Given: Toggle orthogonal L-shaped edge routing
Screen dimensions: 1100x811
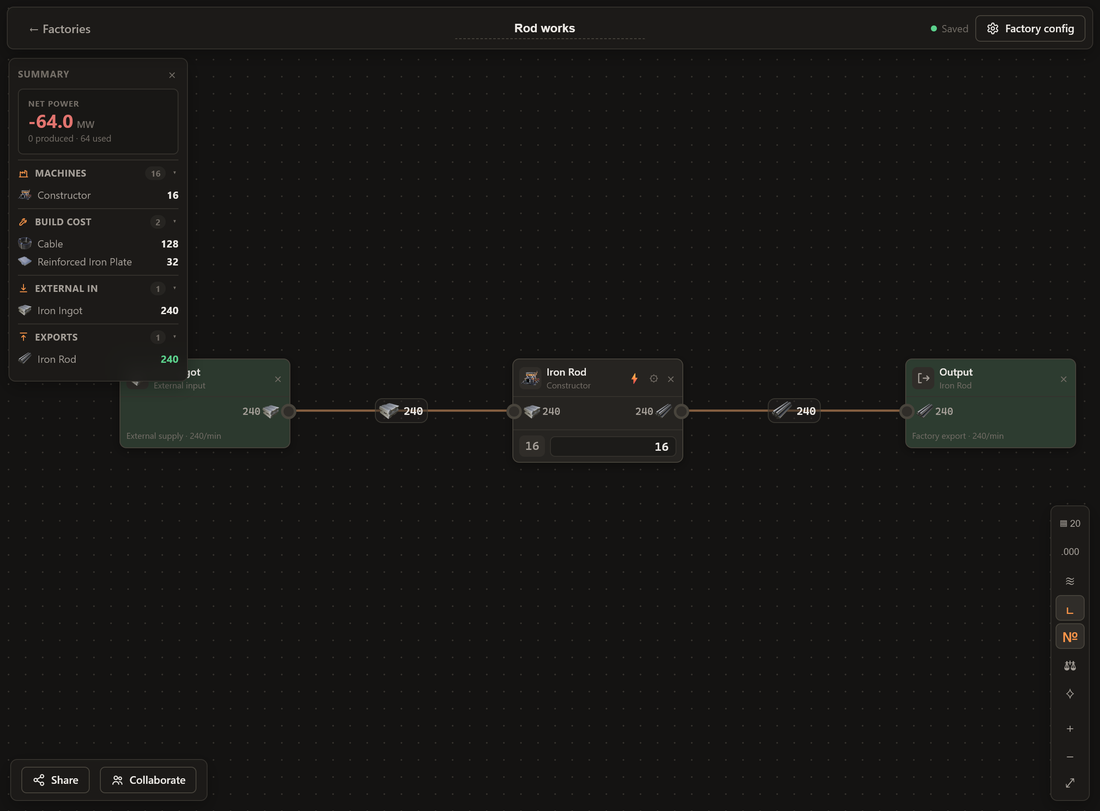Looking at the screenshot, I should [x=1070, y=609].
